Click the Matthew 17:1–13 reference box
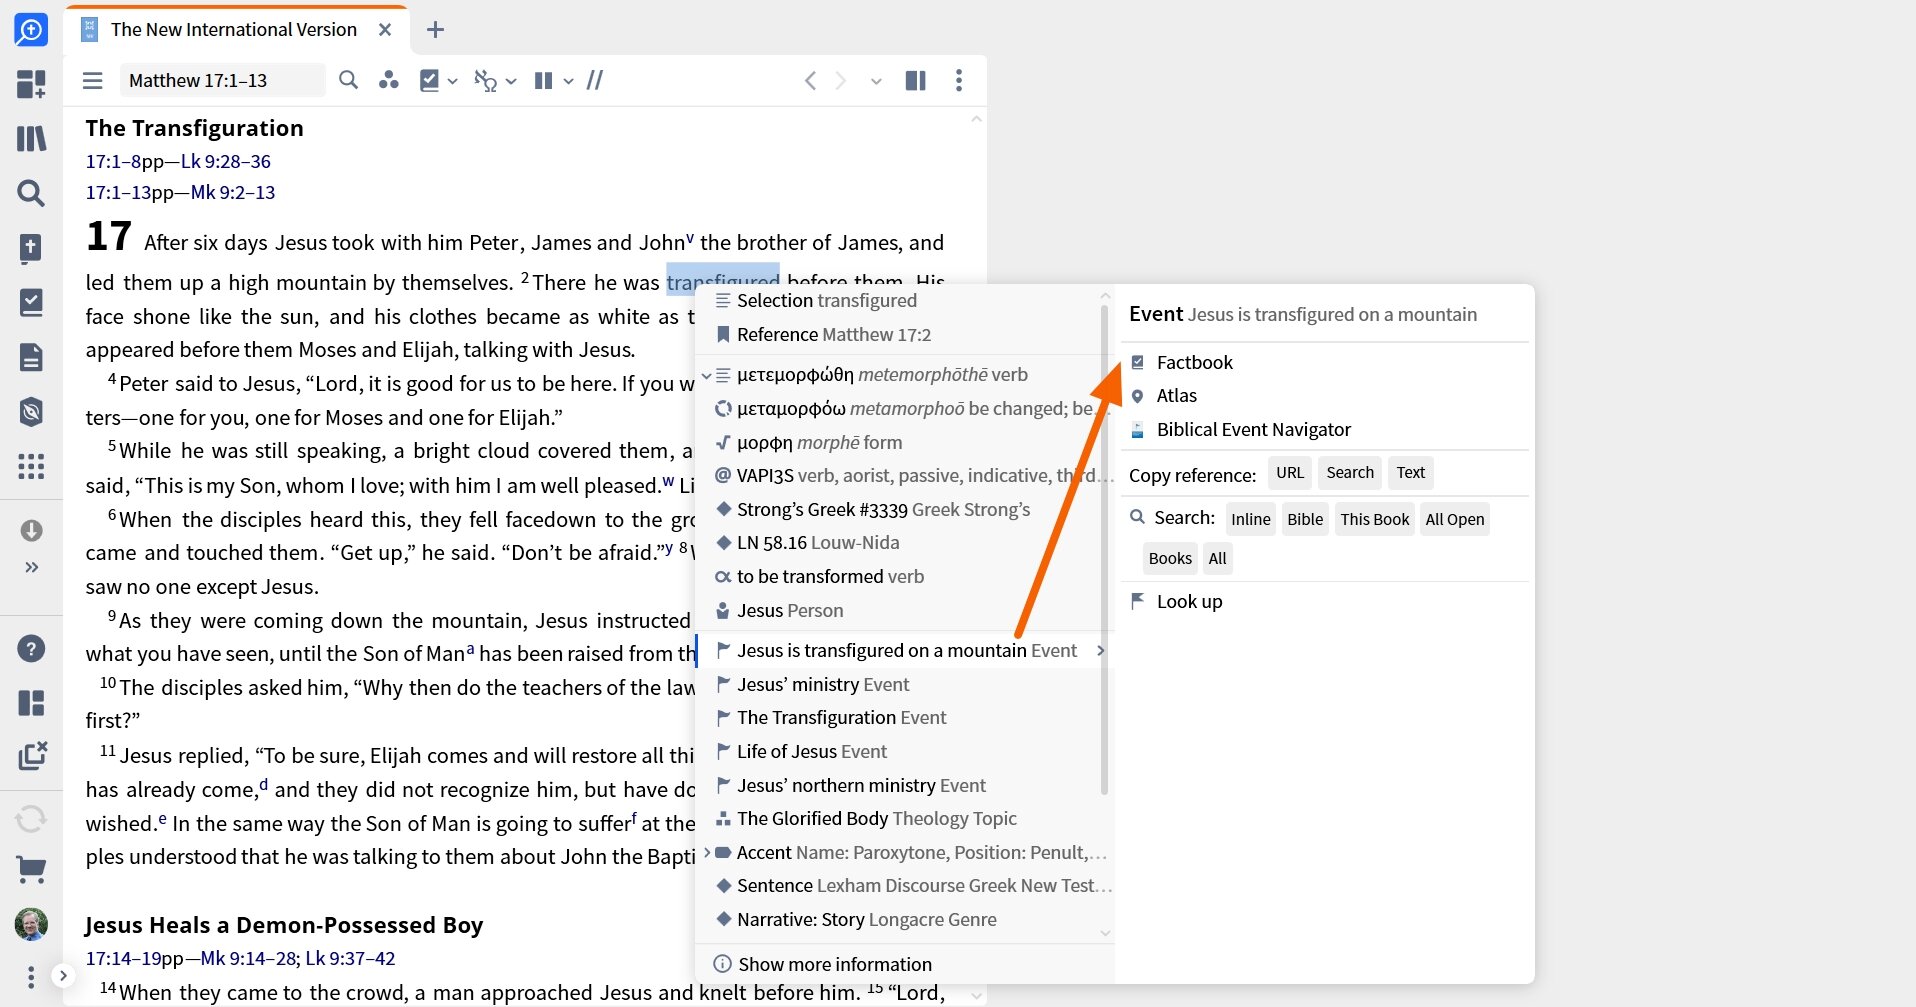Screen dimensions: 1916x1007 tap(222, 81)
